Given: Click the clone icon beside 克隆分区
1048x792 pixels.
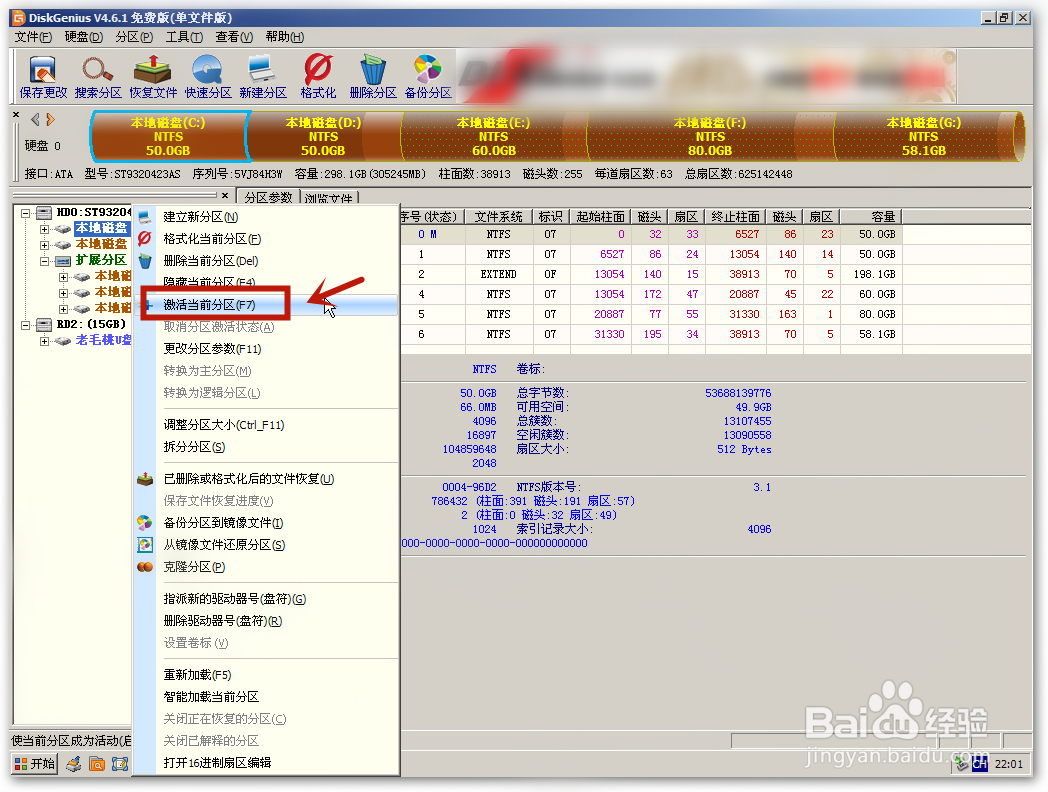Looking at the screenshot, I should point(145,567).
